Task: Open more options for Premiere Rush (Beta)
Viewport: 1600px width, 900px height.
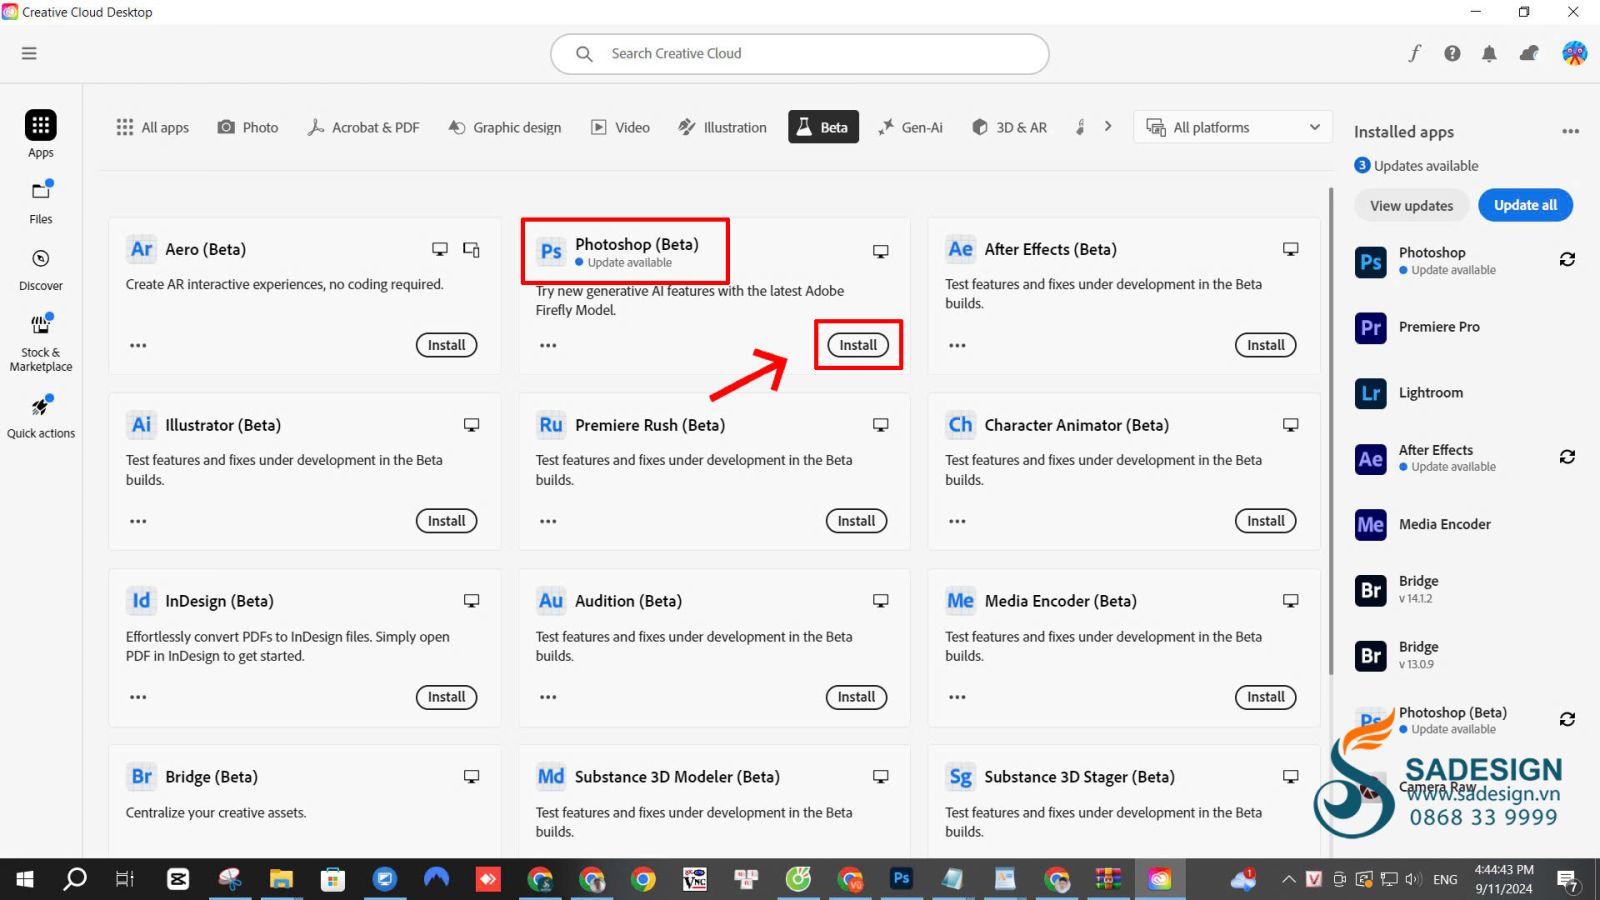Action: coord(548,521)
